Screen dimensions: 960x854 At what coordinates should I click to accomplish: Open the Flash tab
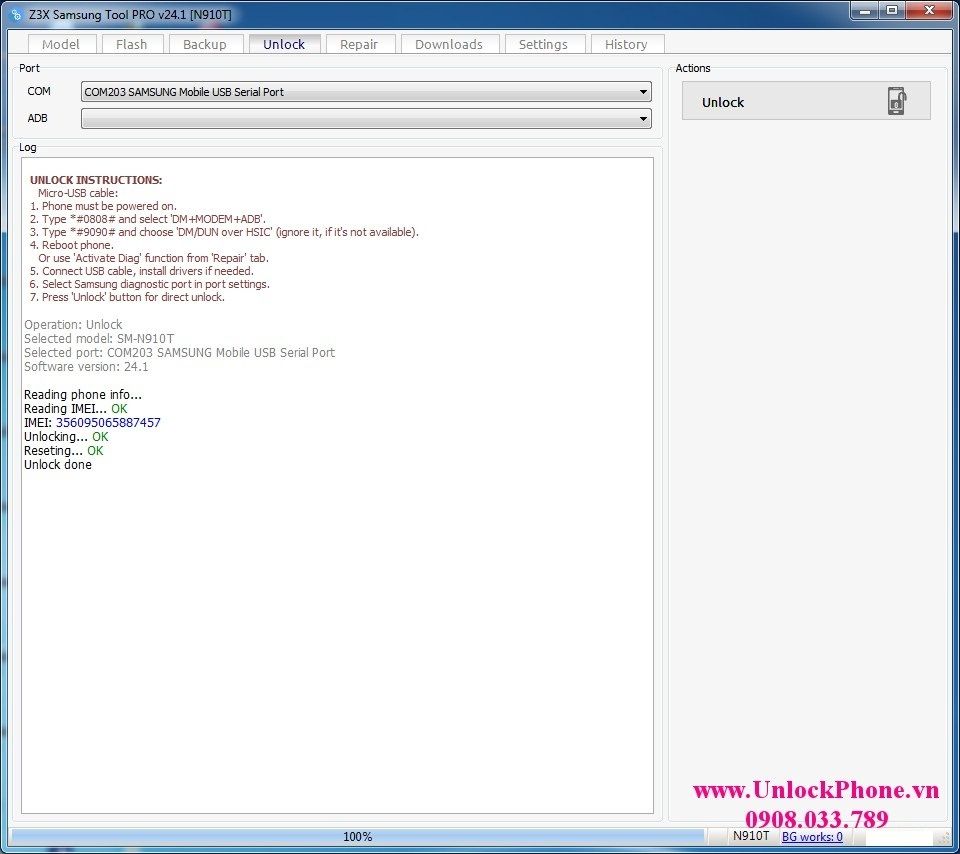point(131,44)
